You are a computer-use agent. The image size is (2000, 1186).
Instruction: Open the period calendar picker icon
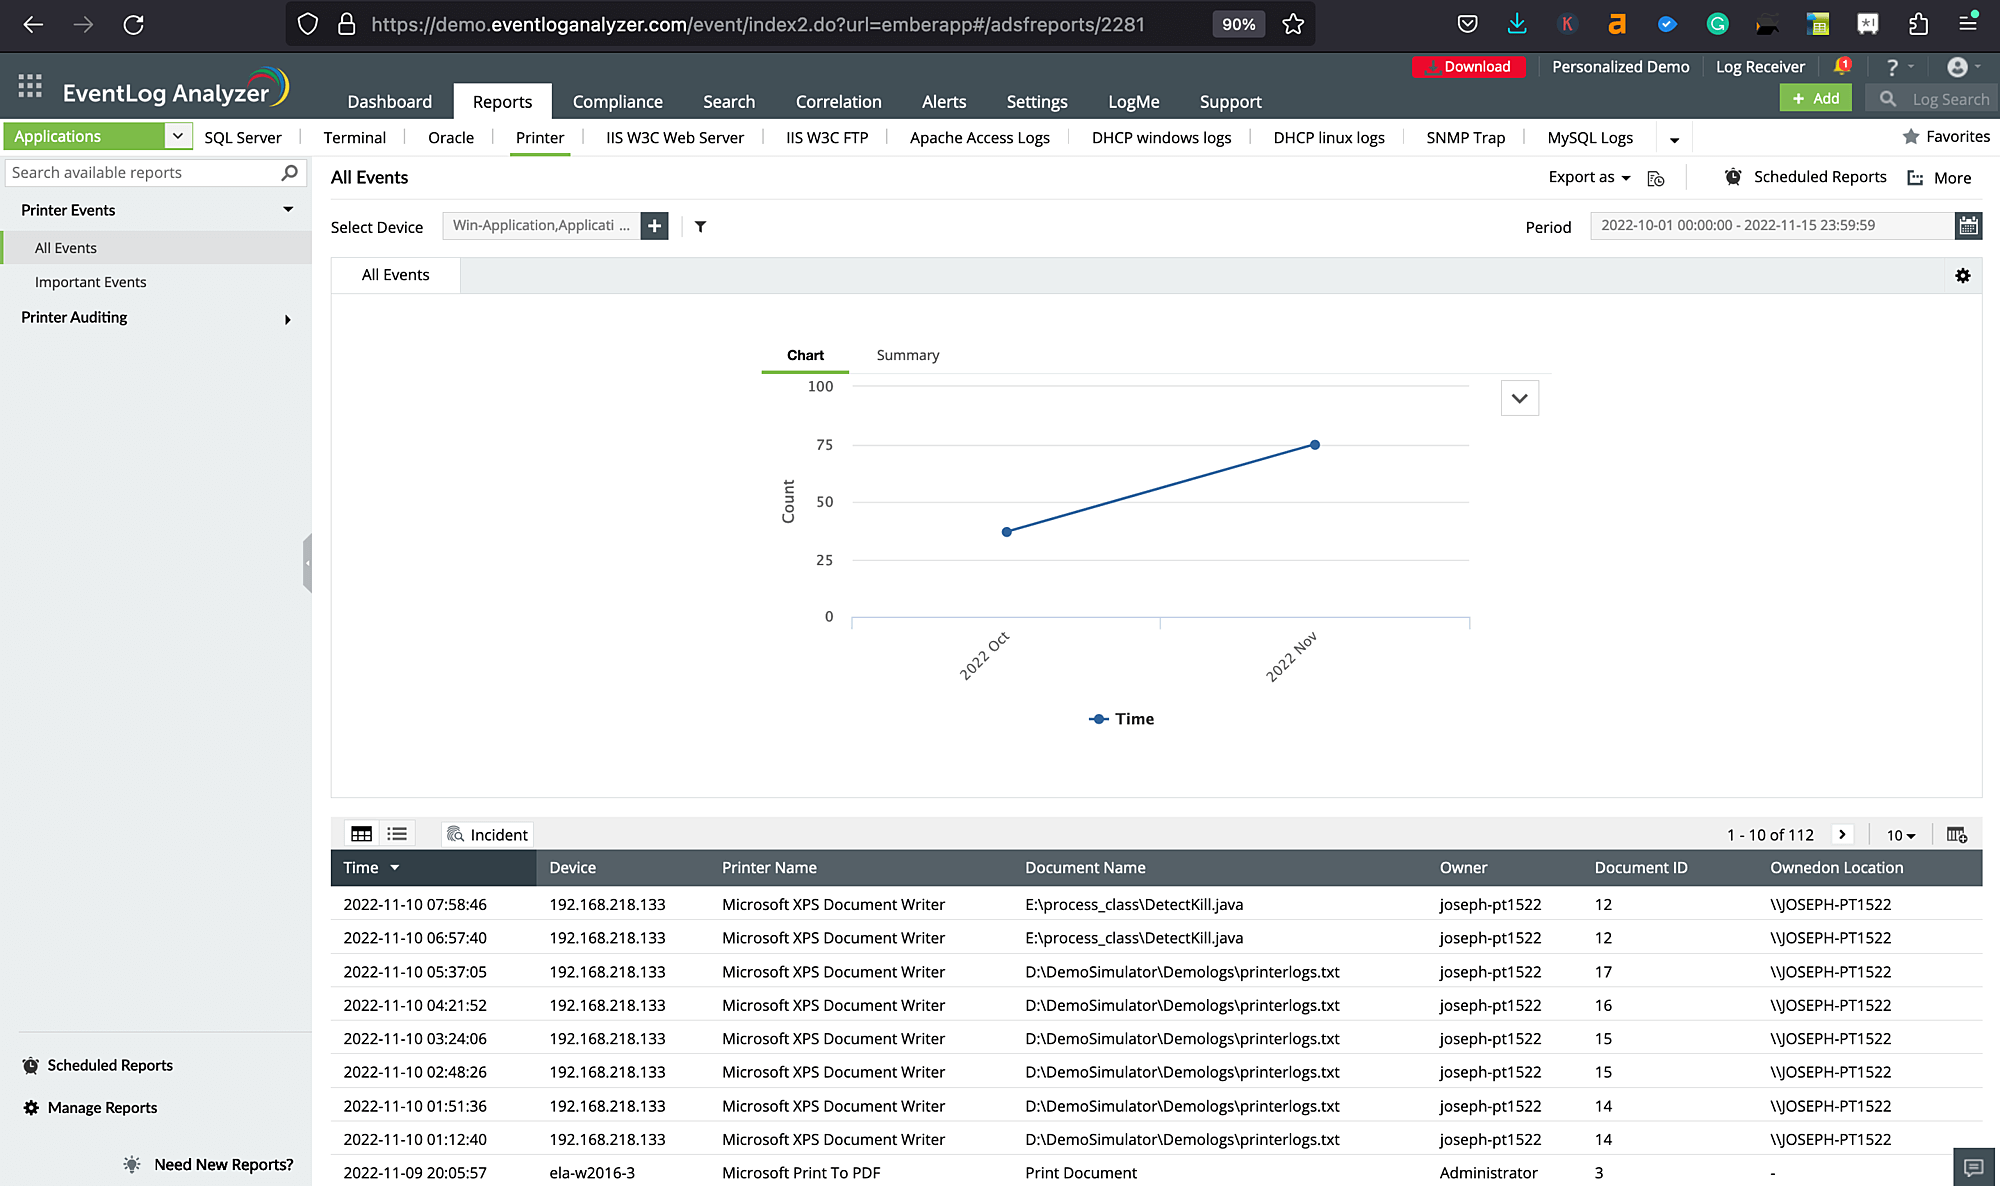click(1968, 226)
